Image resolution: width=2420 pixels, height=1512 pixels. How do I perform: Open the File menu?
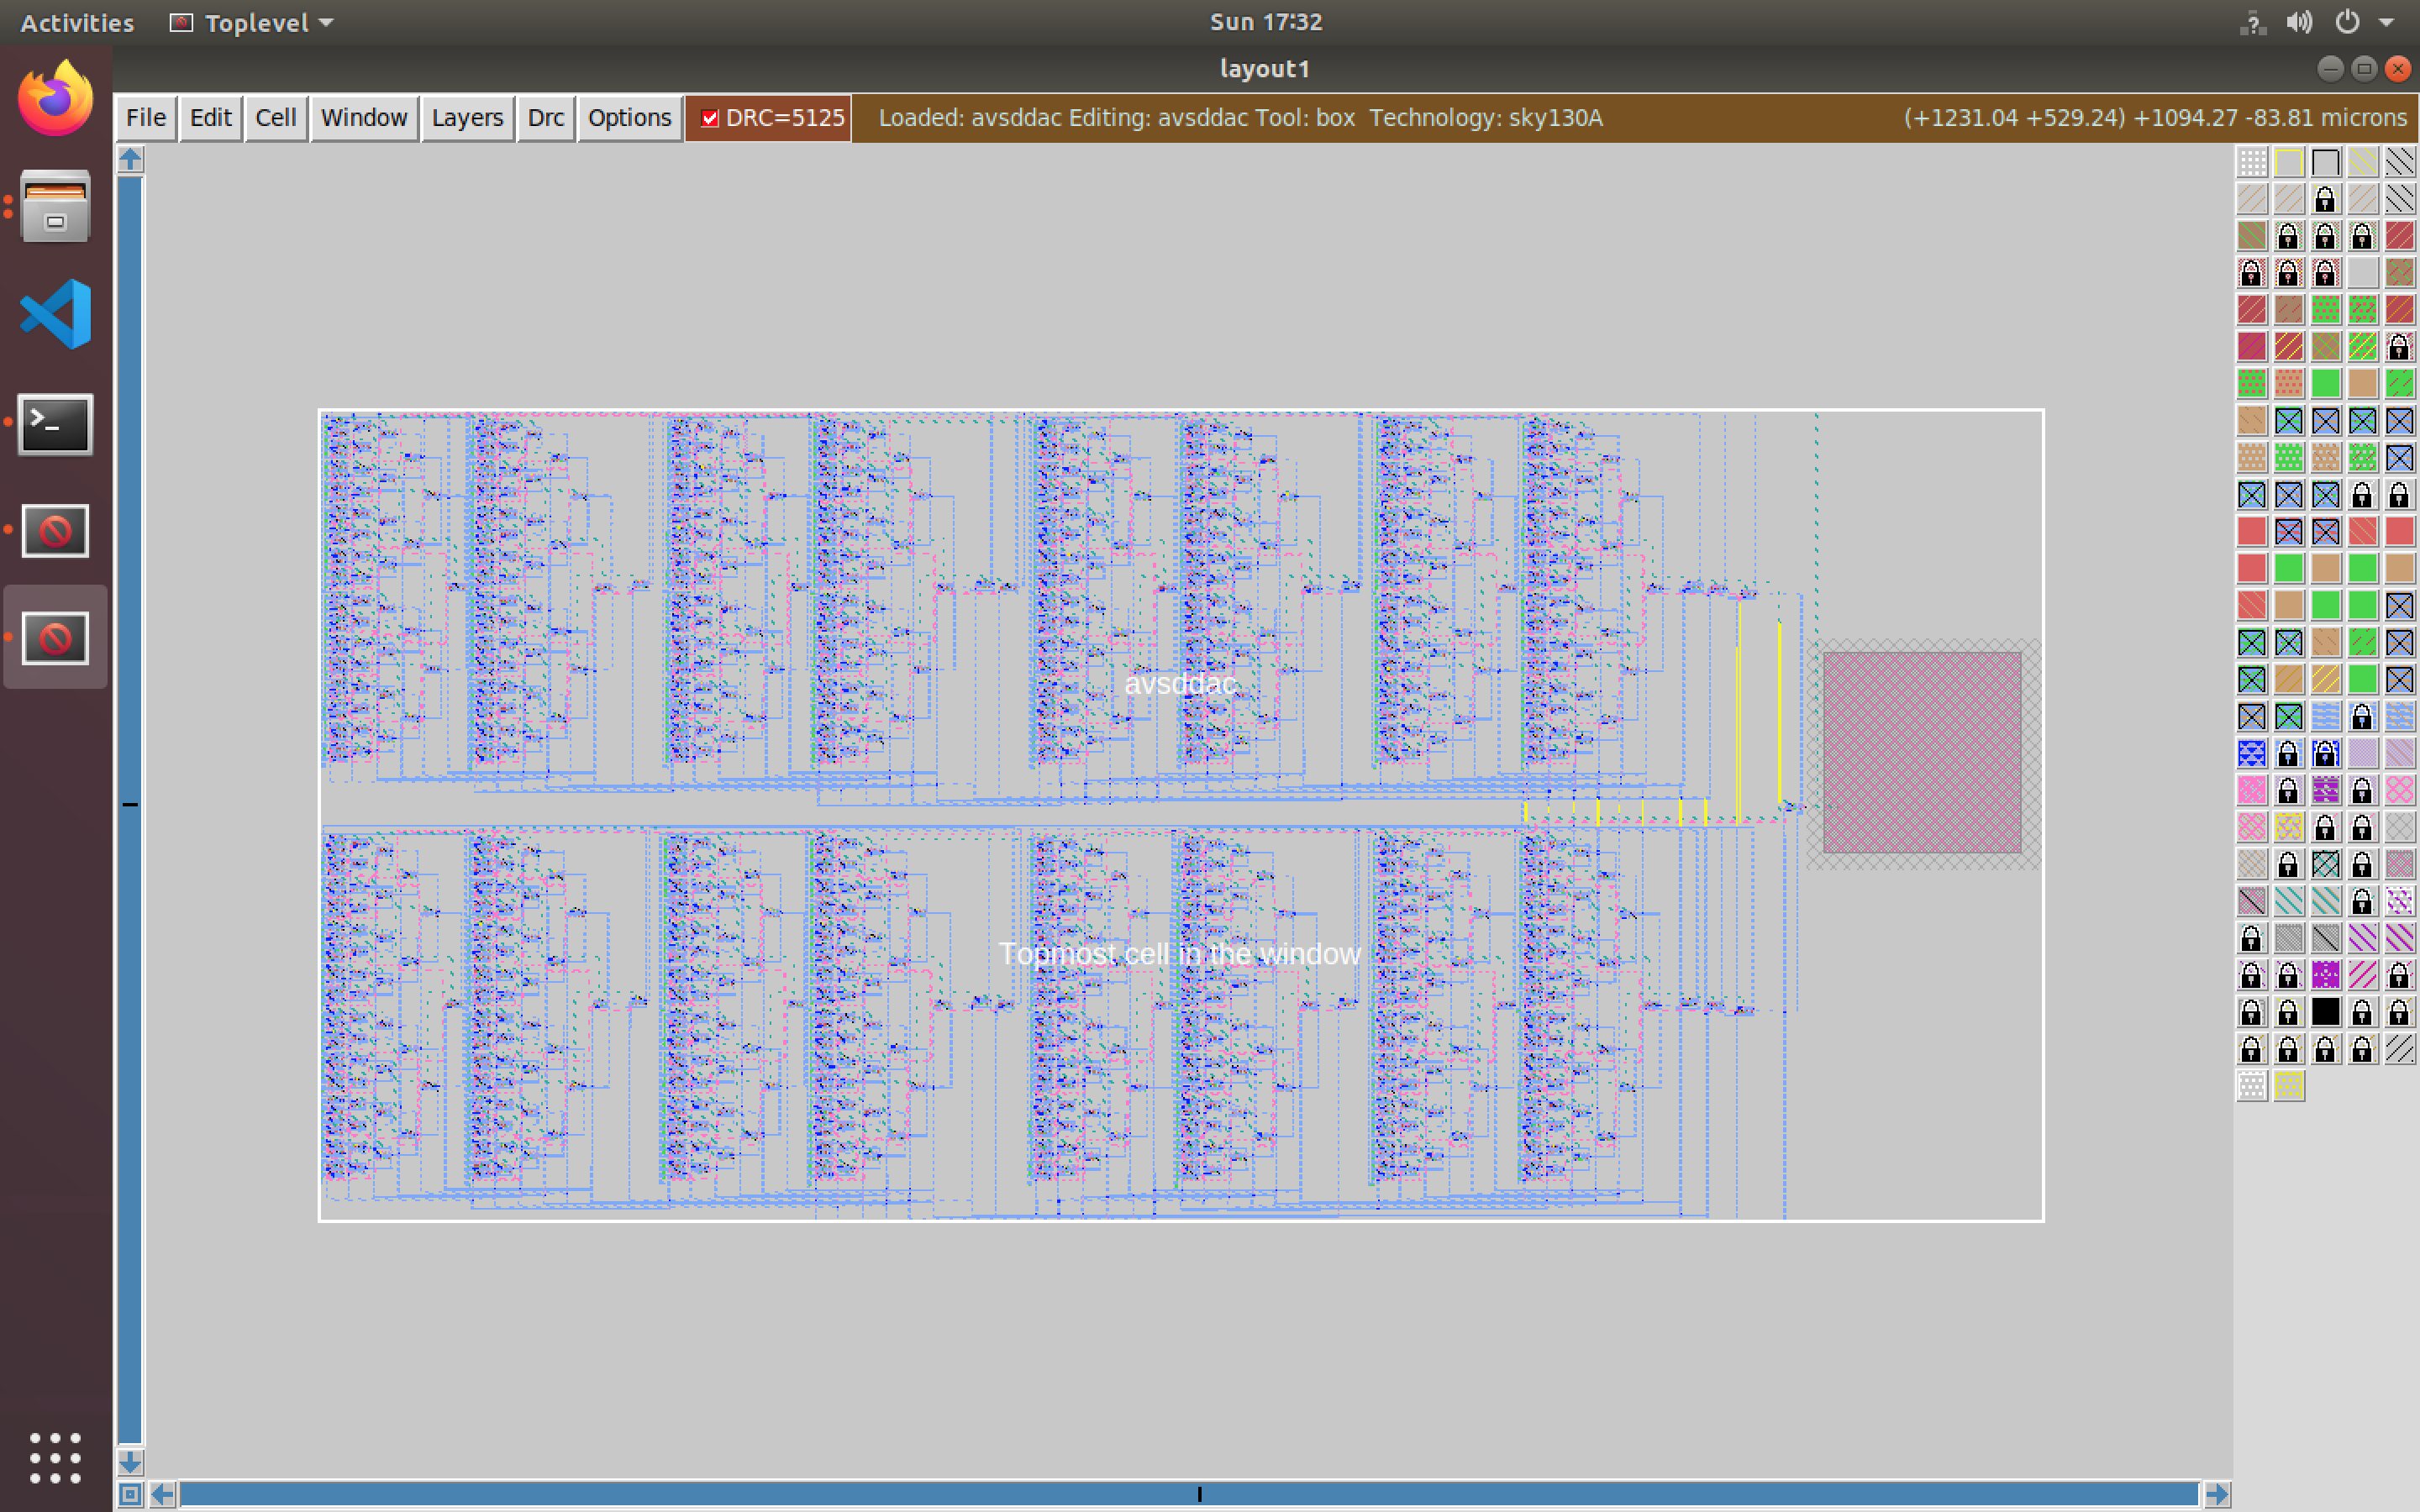[145, 118]
